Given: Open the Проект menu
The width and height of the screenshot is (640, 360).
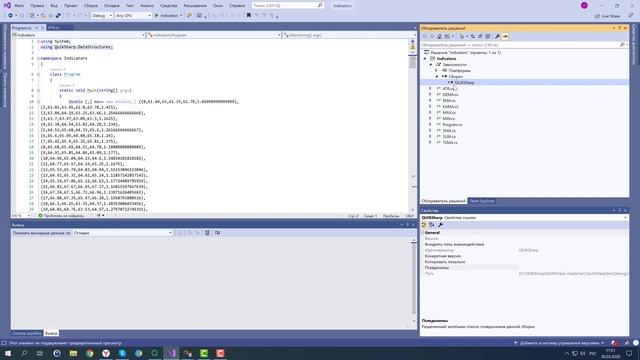Looking at the screenshot, I should pyautogui.click(x=71, y=6).
